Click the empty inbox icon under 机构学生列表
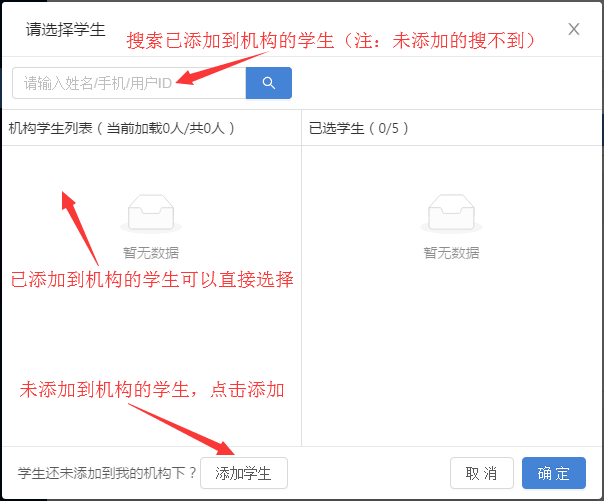This screenshot has height=501, width=604. pyautogui.click(x=151, y=214)
